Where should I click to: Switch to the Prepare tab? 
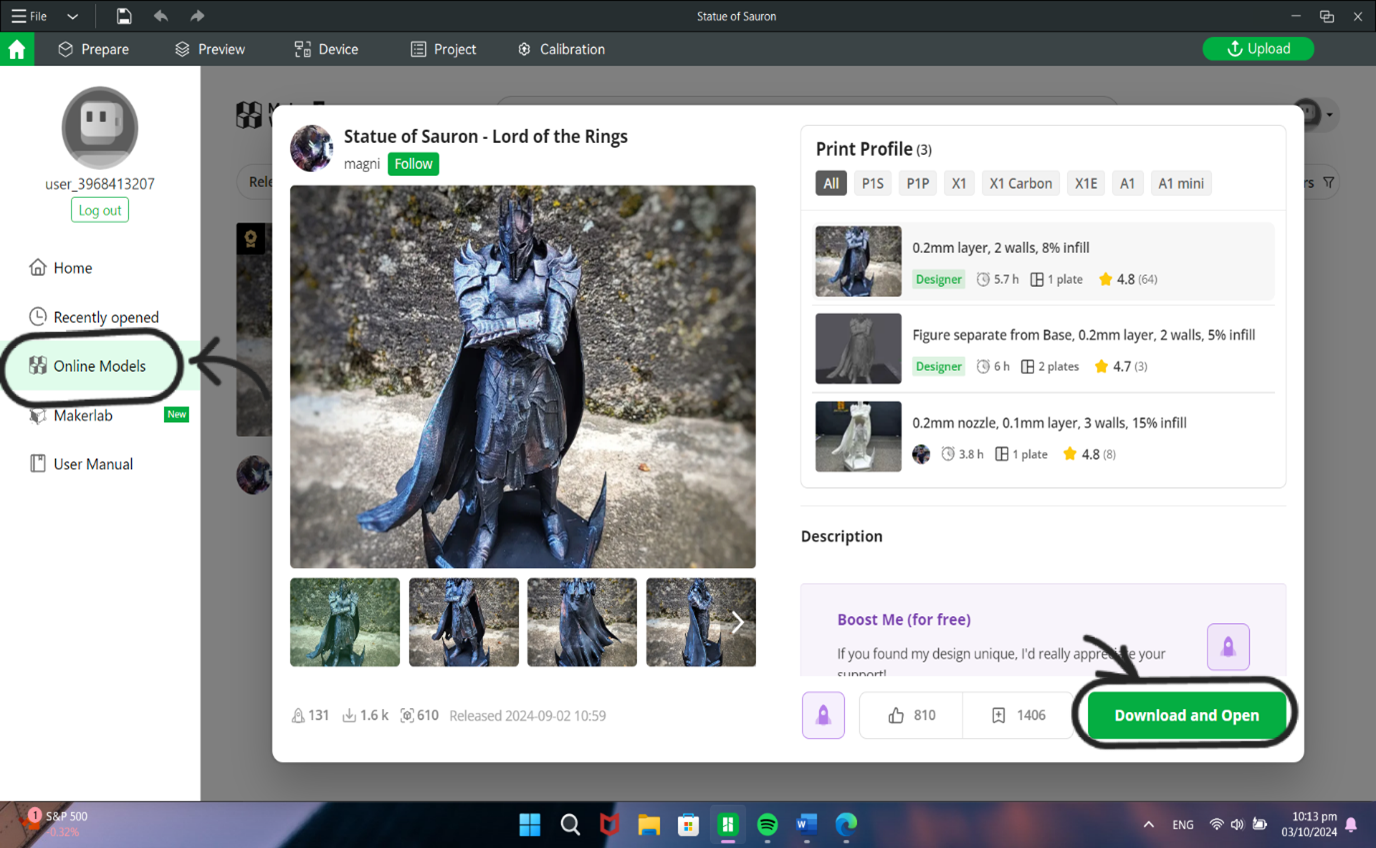coord(93,49)
